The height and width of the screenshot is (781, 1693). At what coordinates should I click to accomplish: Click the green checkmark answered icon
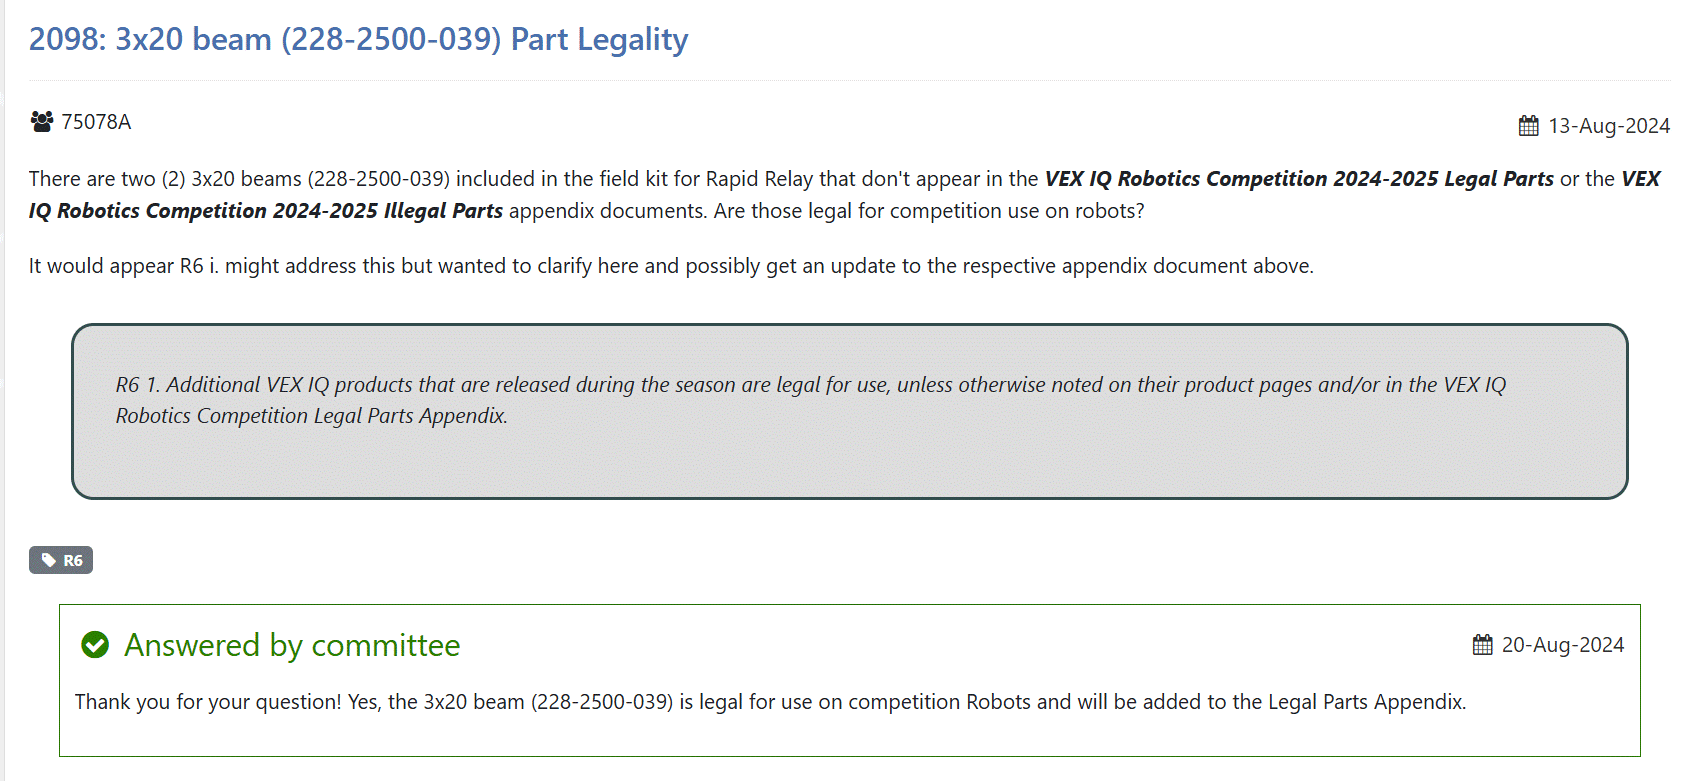click(x=95, y=645)
